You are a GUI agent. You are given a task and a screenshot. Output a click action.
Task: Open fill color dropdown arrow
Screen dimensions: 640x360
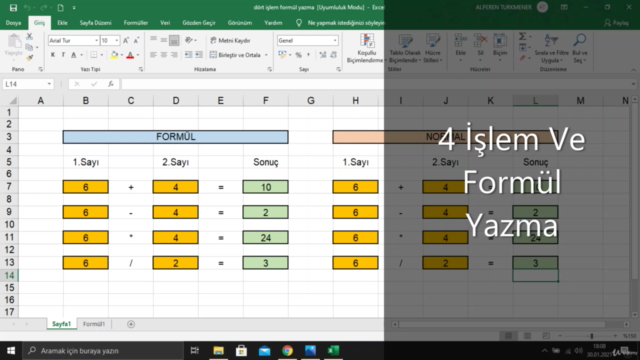[122, 55]
